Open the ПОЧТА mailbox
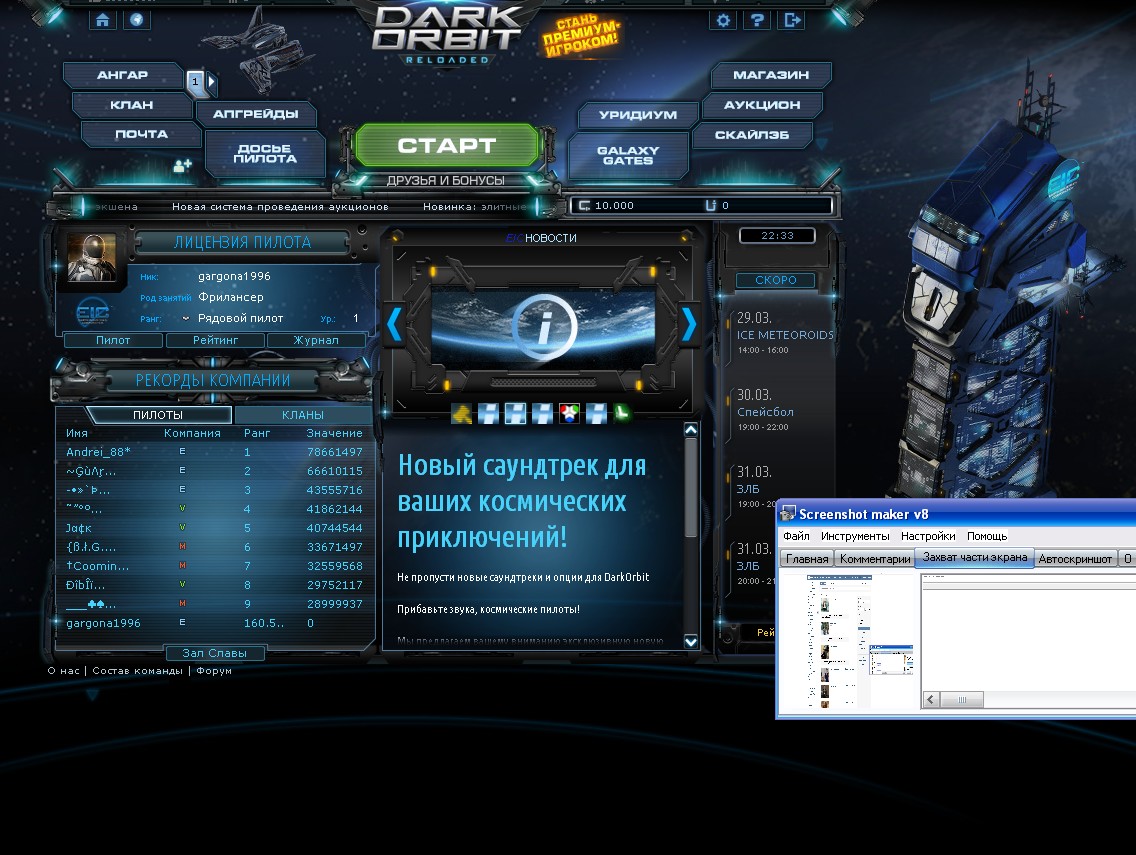The image size is (1136, 855). tap(141, 134)
